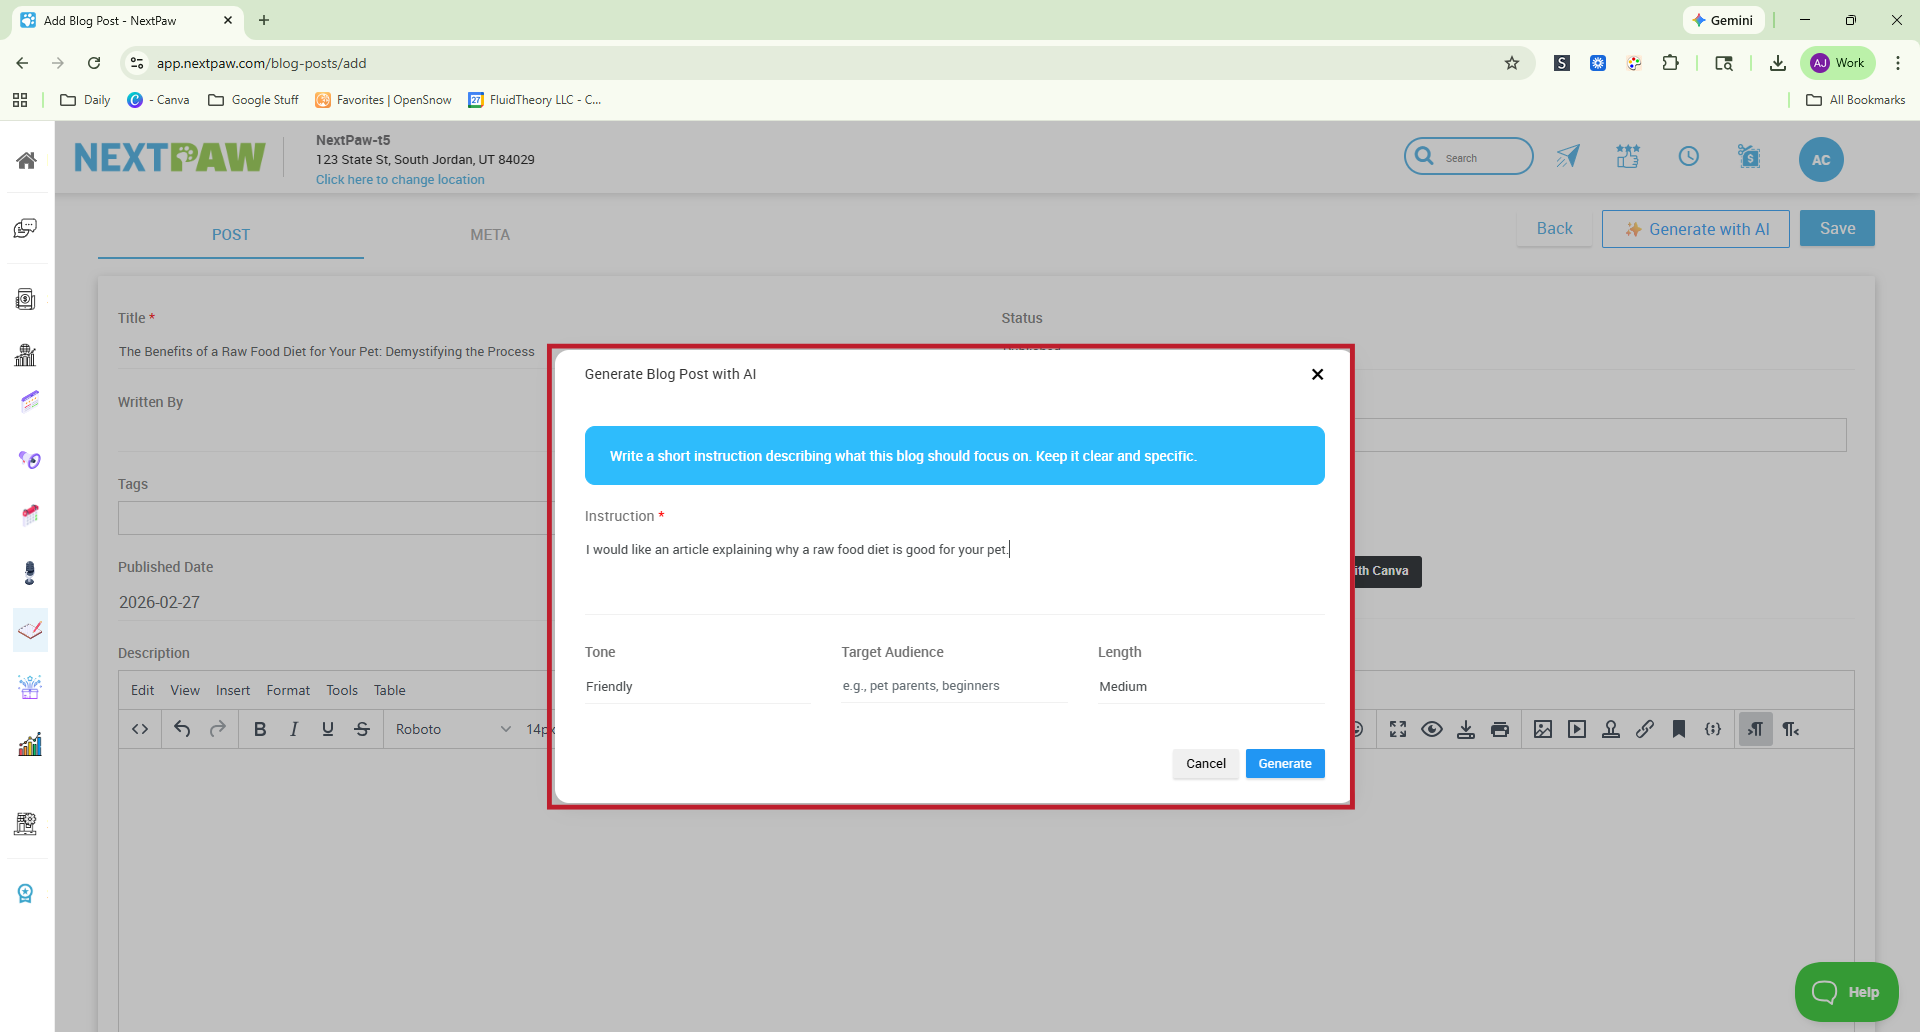Click into the Instruction text field

[x=954, y=575]
